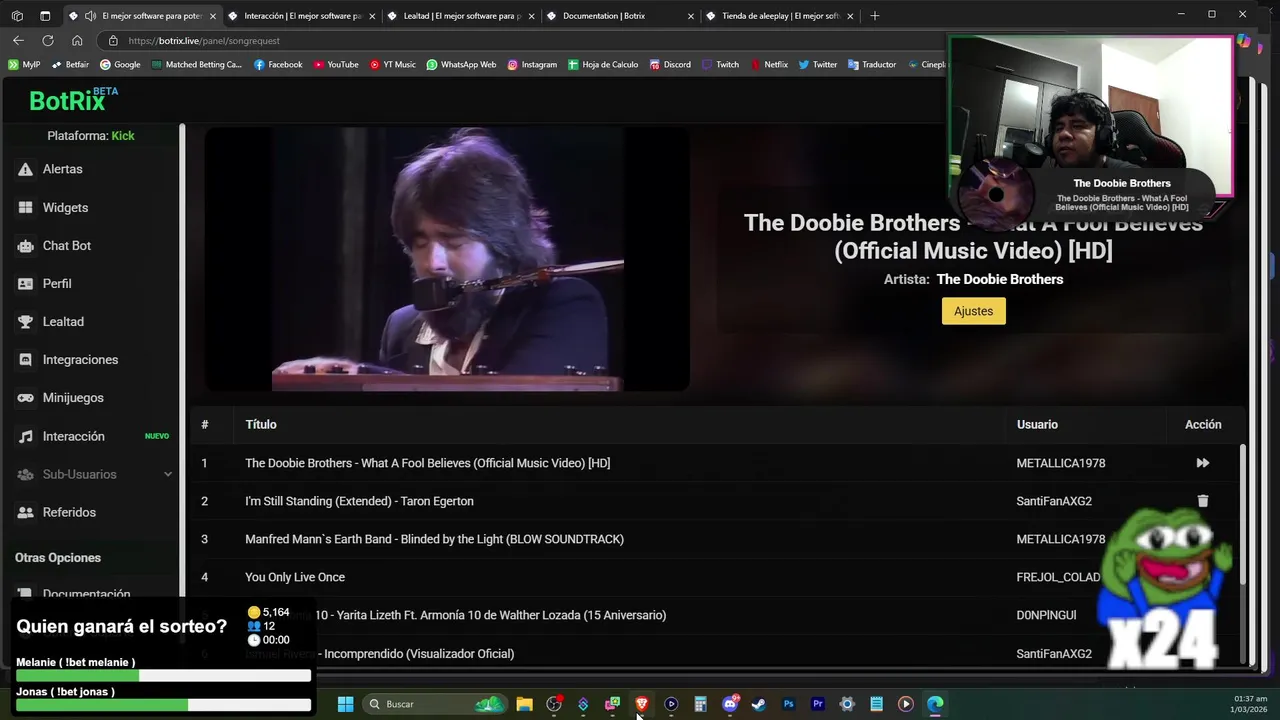Open Lealtad with the trophy icon
Viewport: 1280px width, 720px height.
(x=62, y=321)
